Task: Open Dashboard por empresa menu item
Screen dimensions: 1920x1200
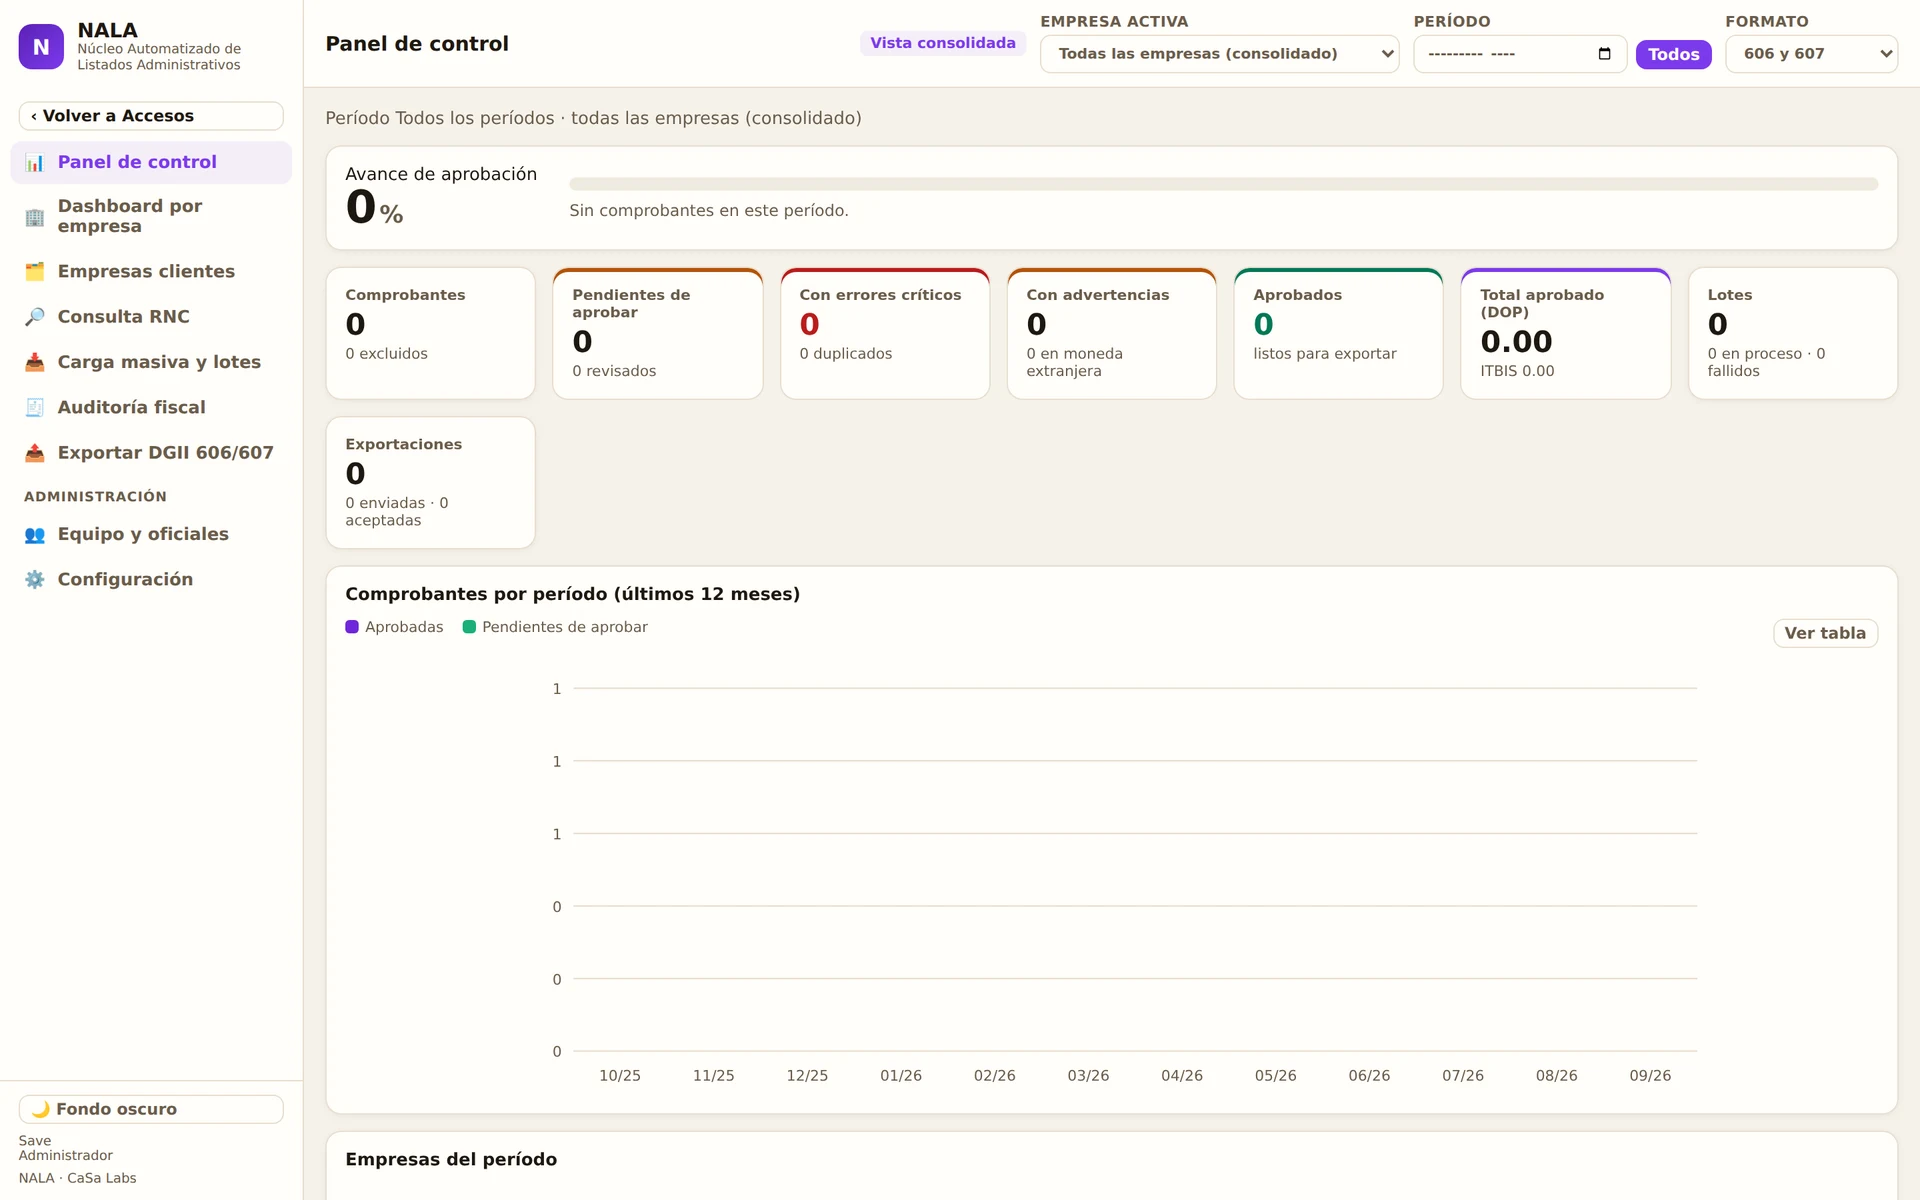Action: tap(151, 216)
